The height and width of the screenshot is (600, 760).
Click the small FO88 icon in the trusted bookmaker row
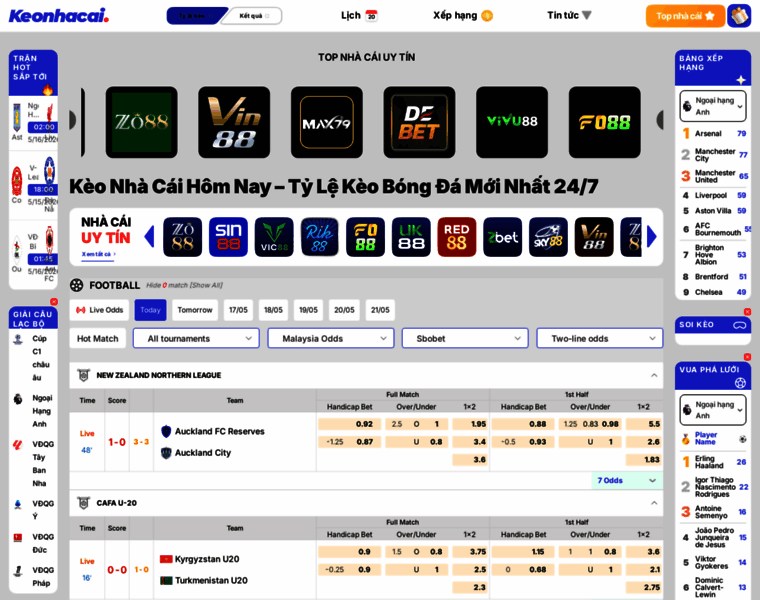[365, 237]
